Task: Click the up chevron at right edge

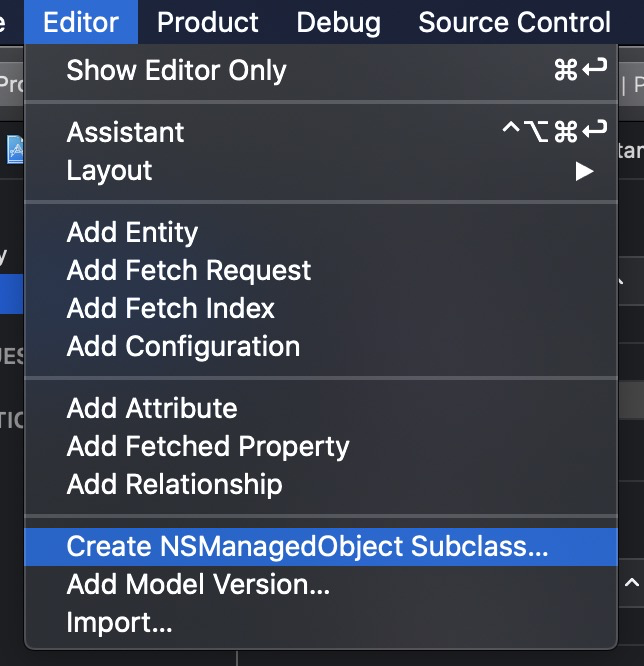Action: 632,582
